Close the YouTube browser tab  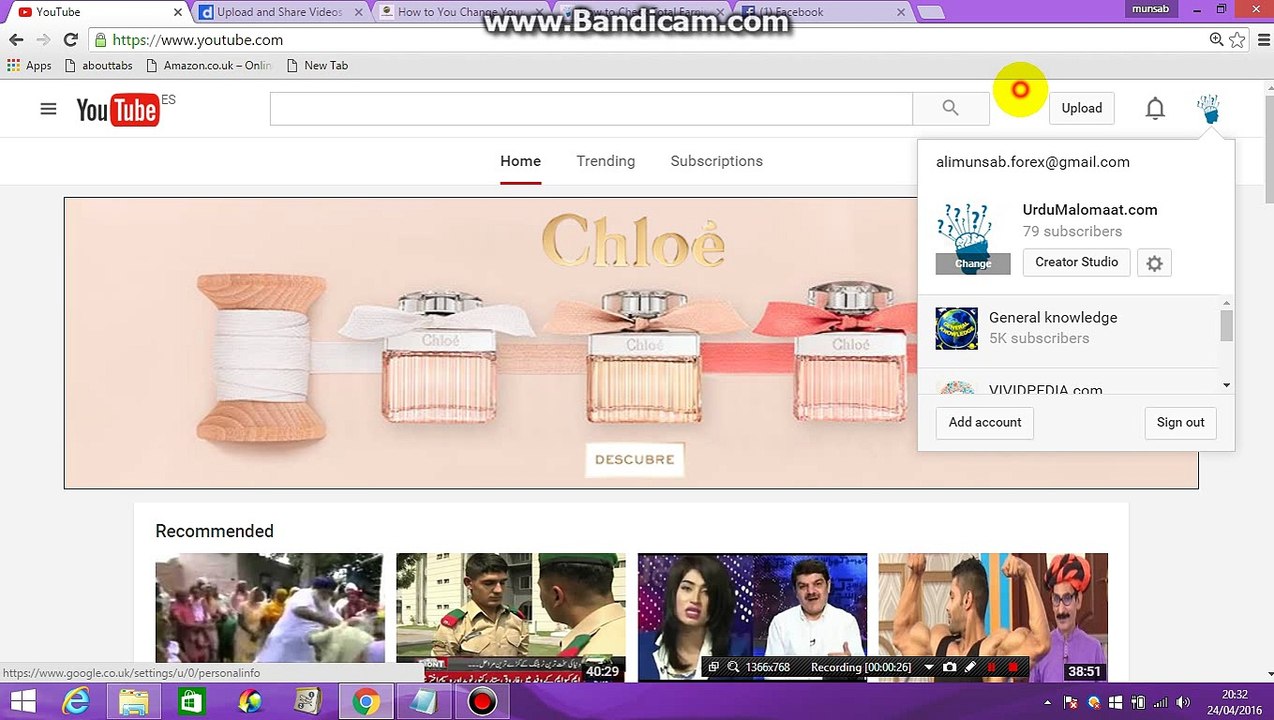pyautogui.click(x=178, y=12)
